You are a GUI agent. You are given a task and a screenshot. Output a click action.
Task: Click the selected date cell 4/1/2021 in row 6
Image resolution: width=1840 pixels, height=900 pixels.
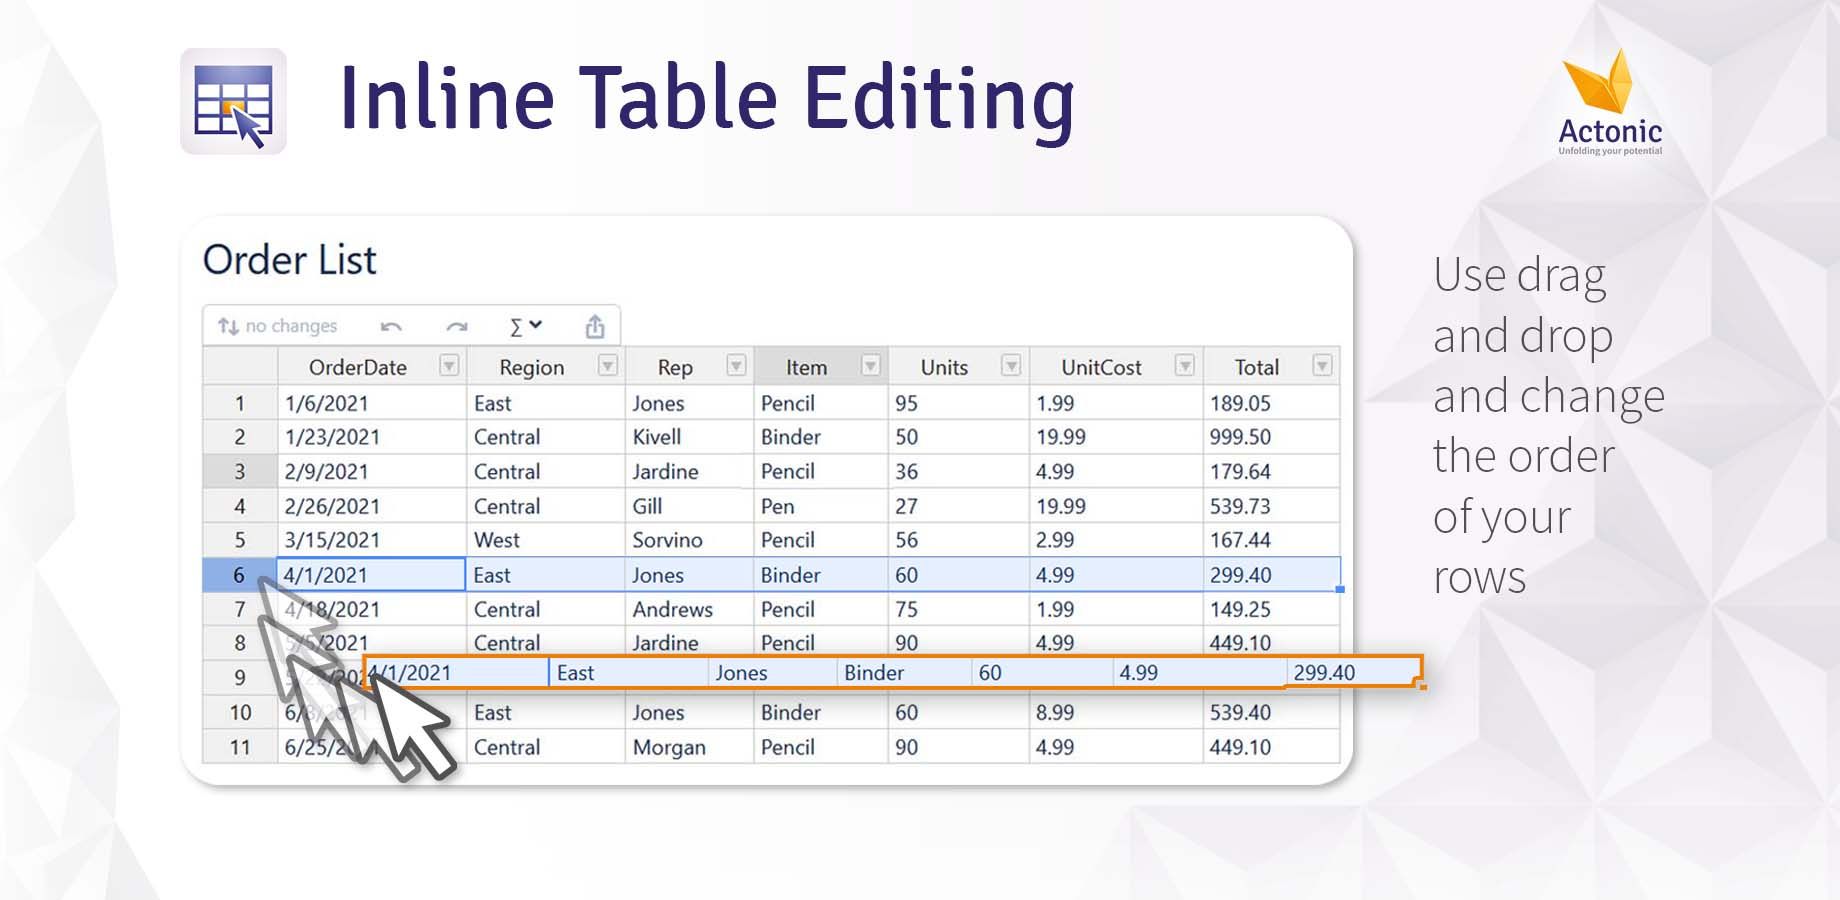coord(371,575)
